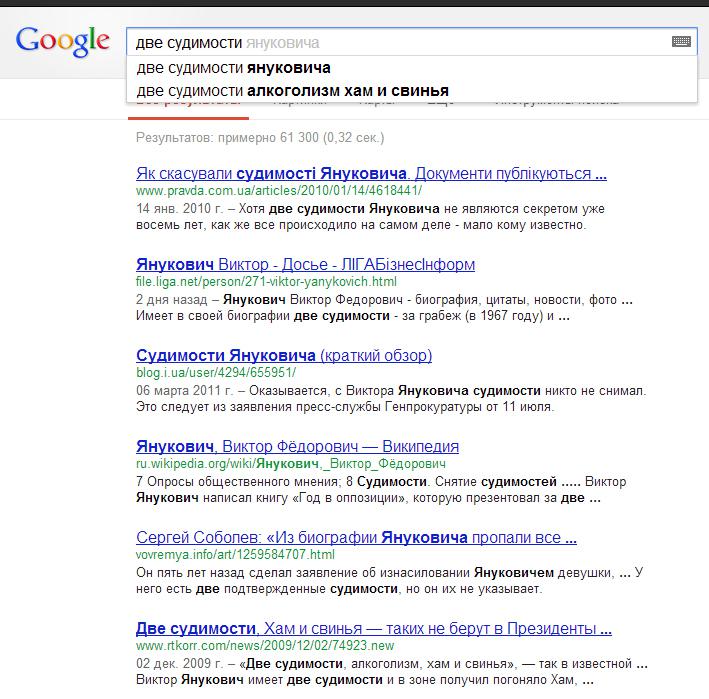
Task: Click the Google logo
Action: (62, 41)
